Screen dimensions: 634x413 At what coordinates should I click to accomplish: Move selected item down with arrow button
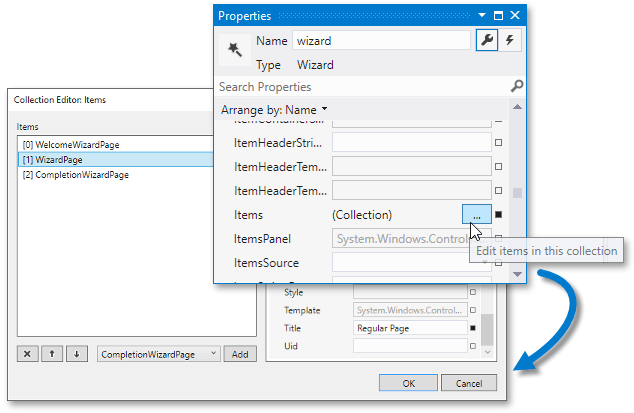(77, 354)
